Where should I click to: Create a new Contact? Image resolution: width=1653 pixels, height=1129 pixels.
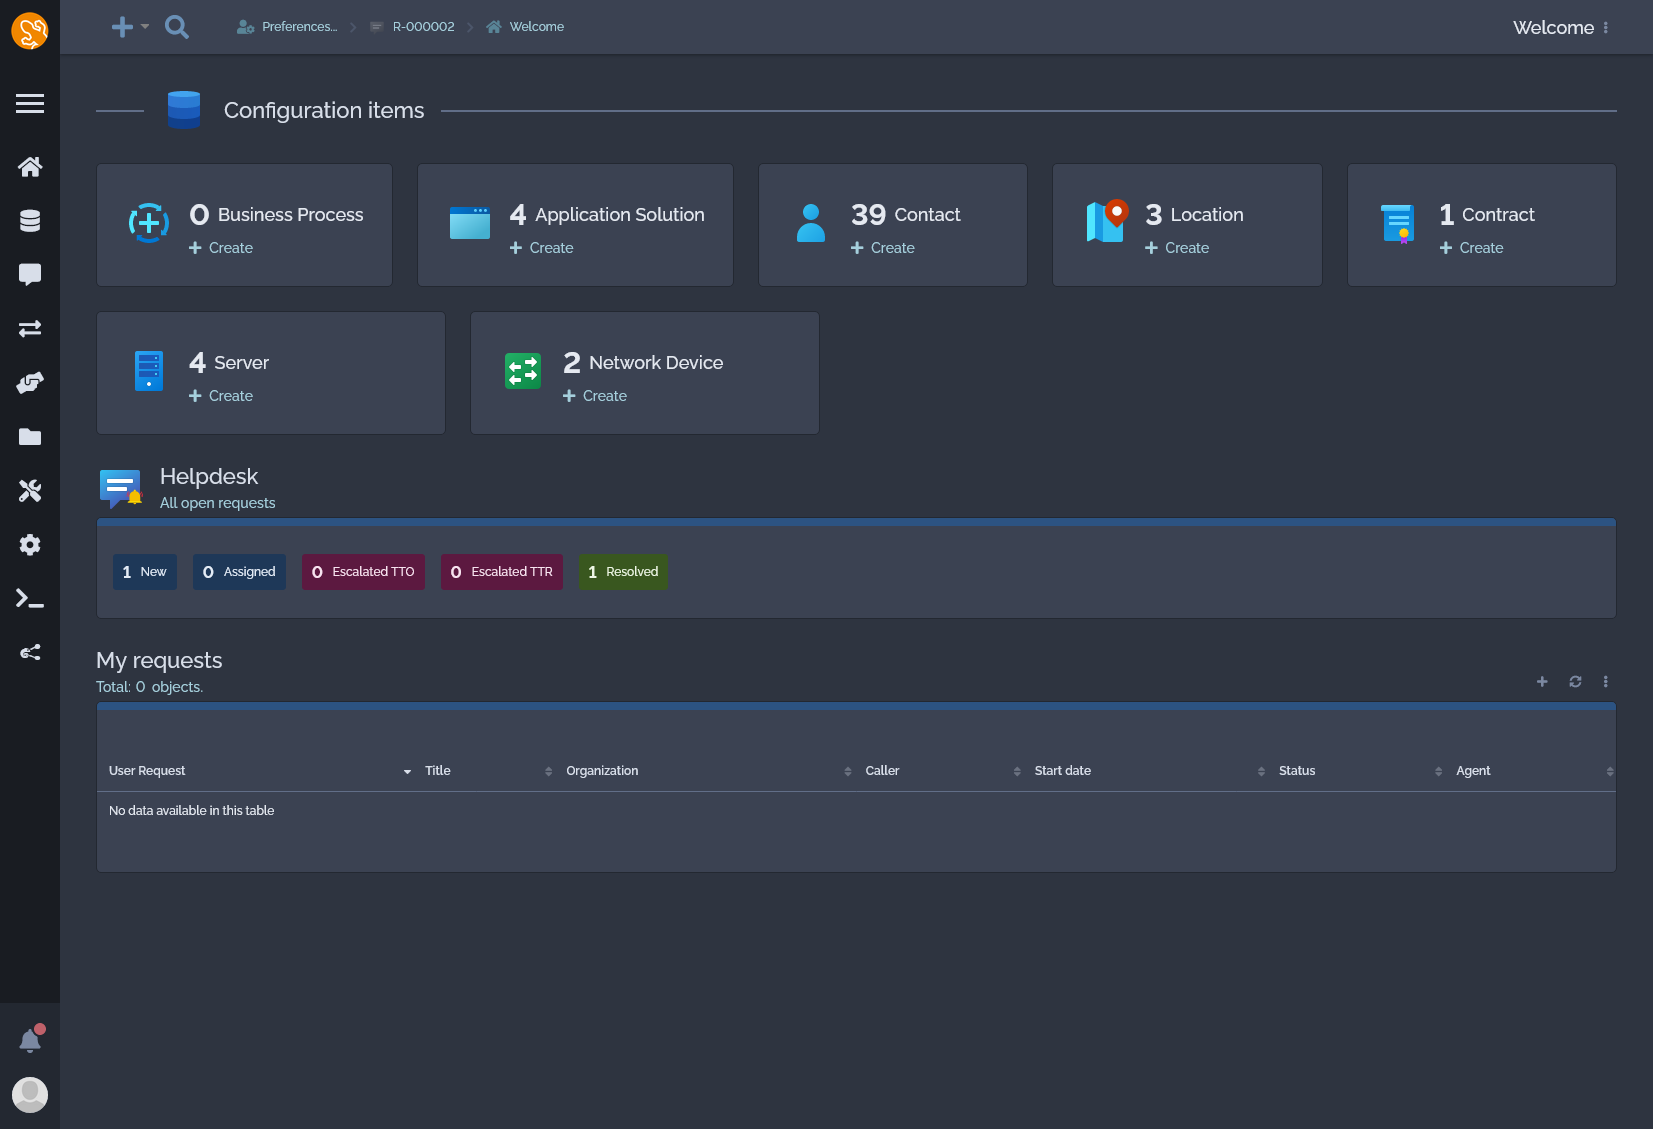click(x=883, y=247)
